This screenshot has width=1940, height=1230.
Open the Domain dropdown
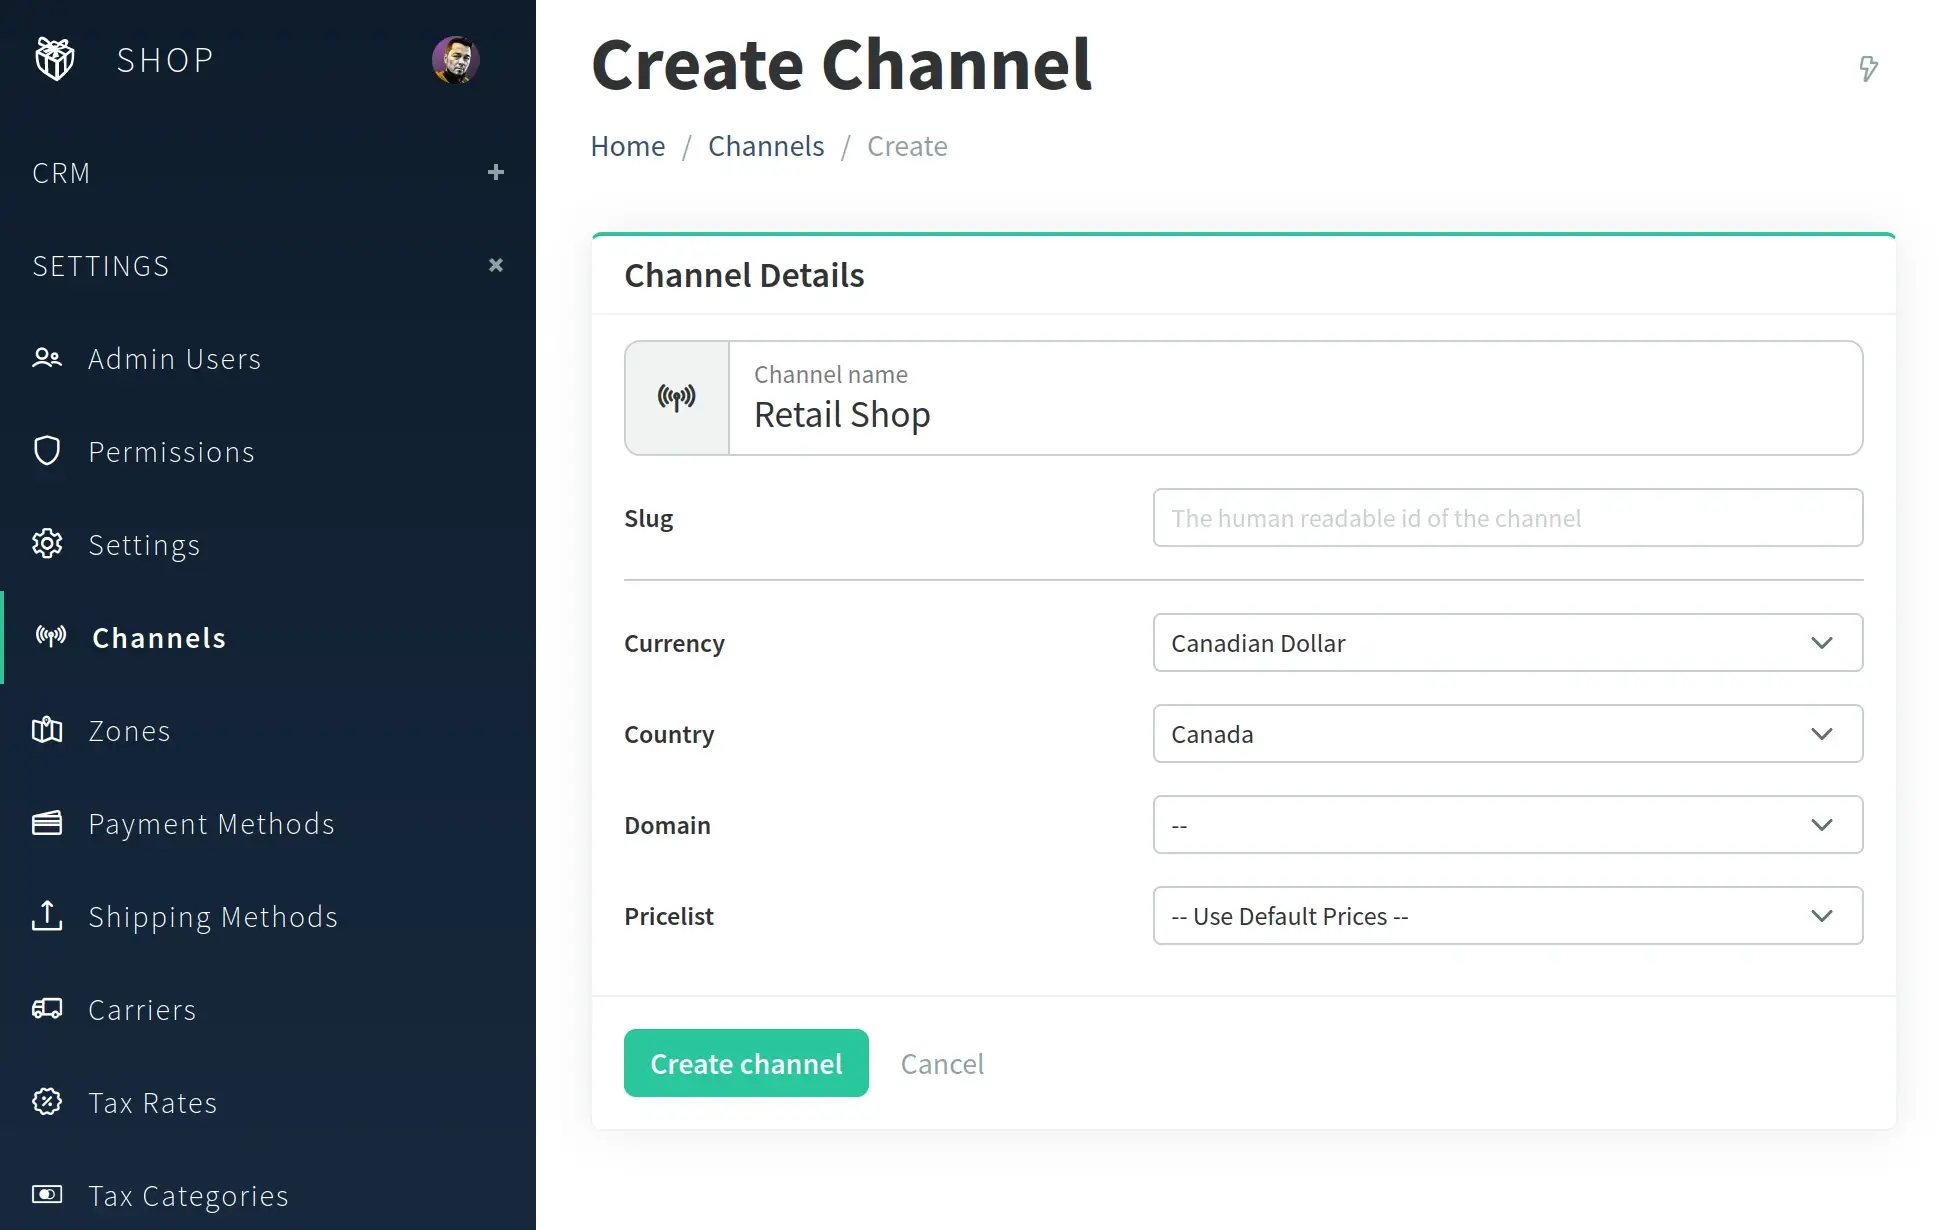[x=1506, y=824]
